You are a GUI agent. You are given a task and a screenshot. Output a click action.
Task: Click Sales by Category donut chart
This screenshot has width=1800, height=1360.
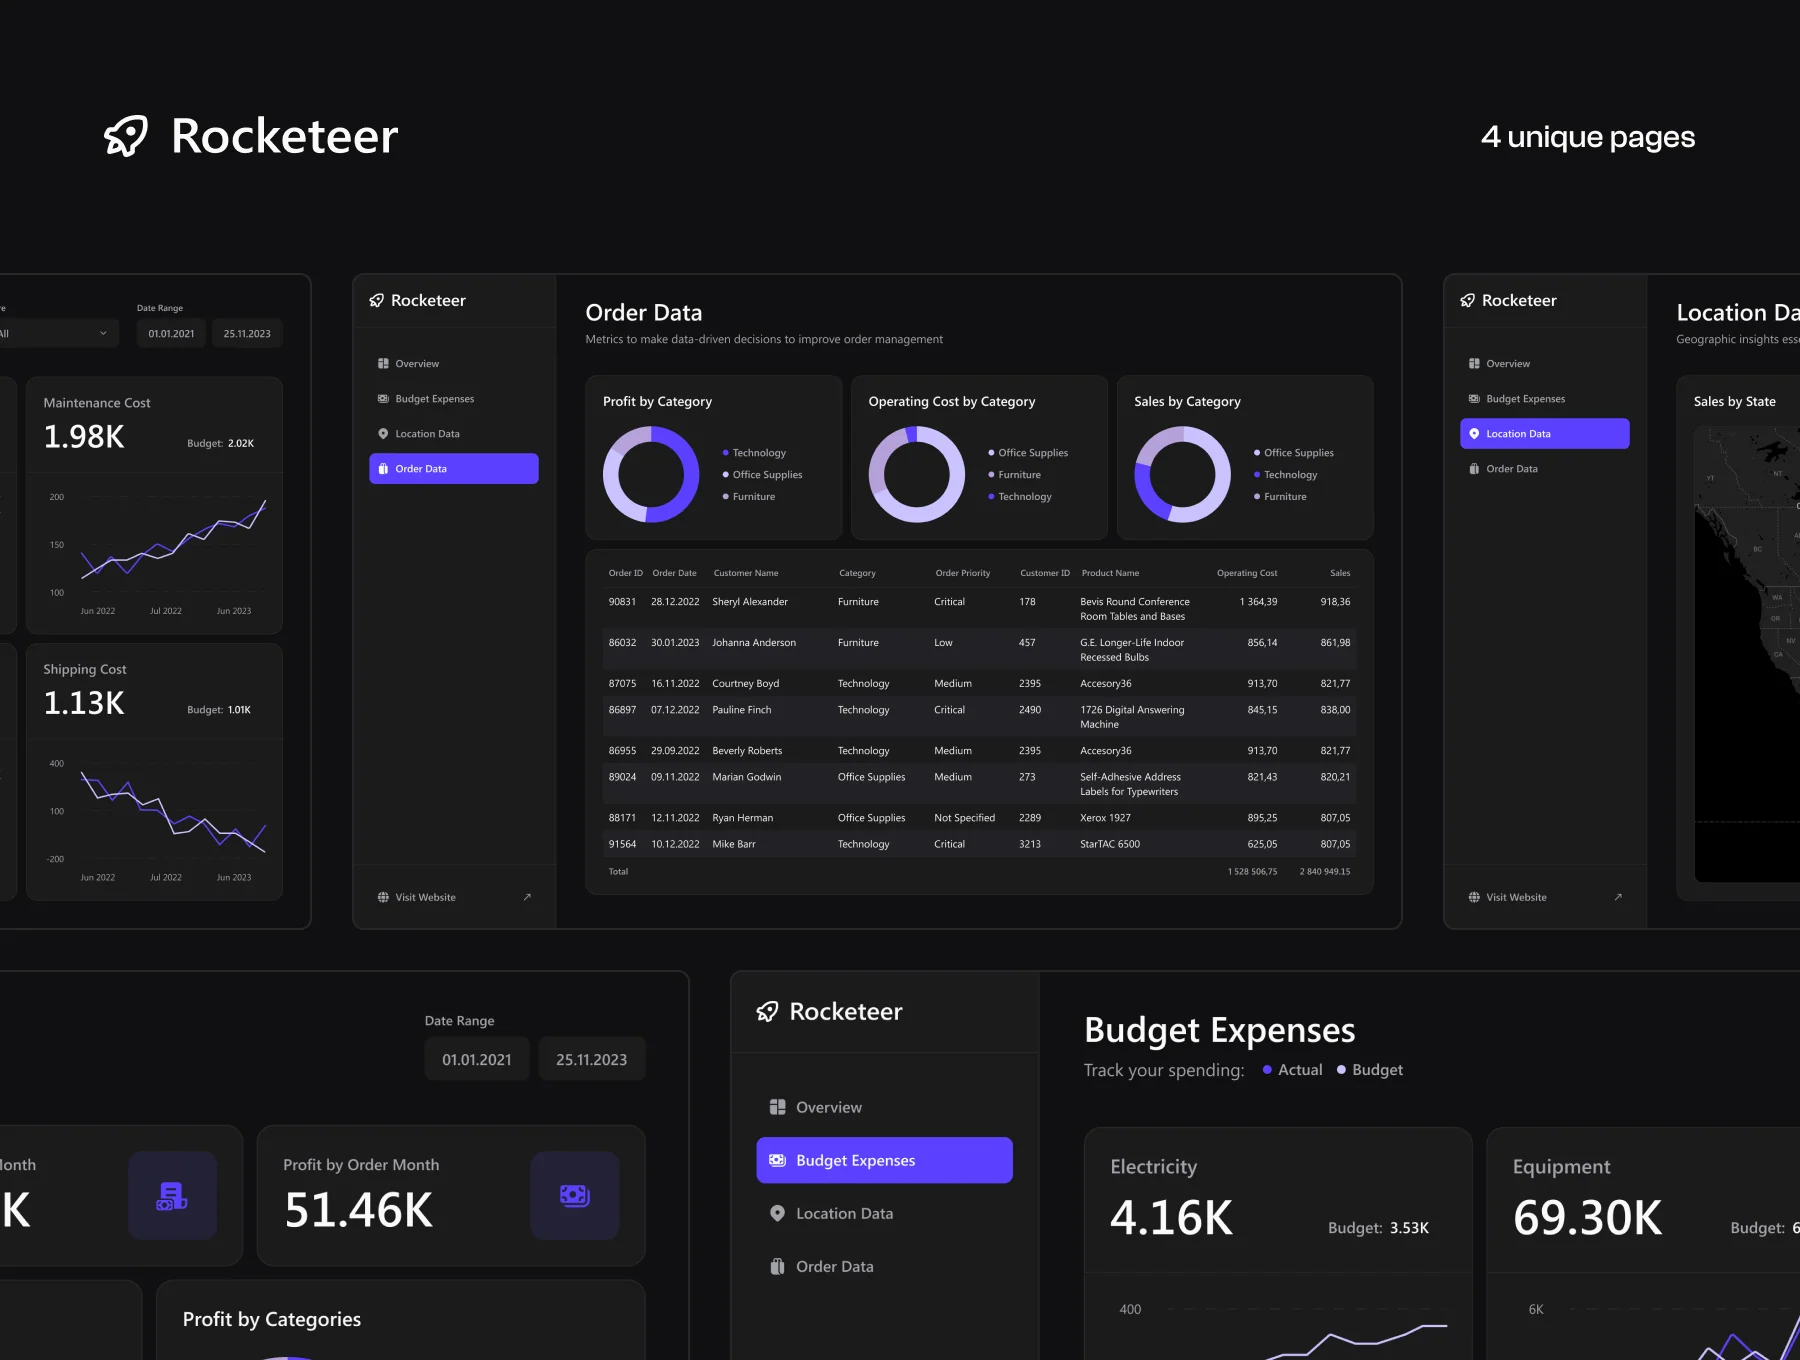pos(1183,475)
